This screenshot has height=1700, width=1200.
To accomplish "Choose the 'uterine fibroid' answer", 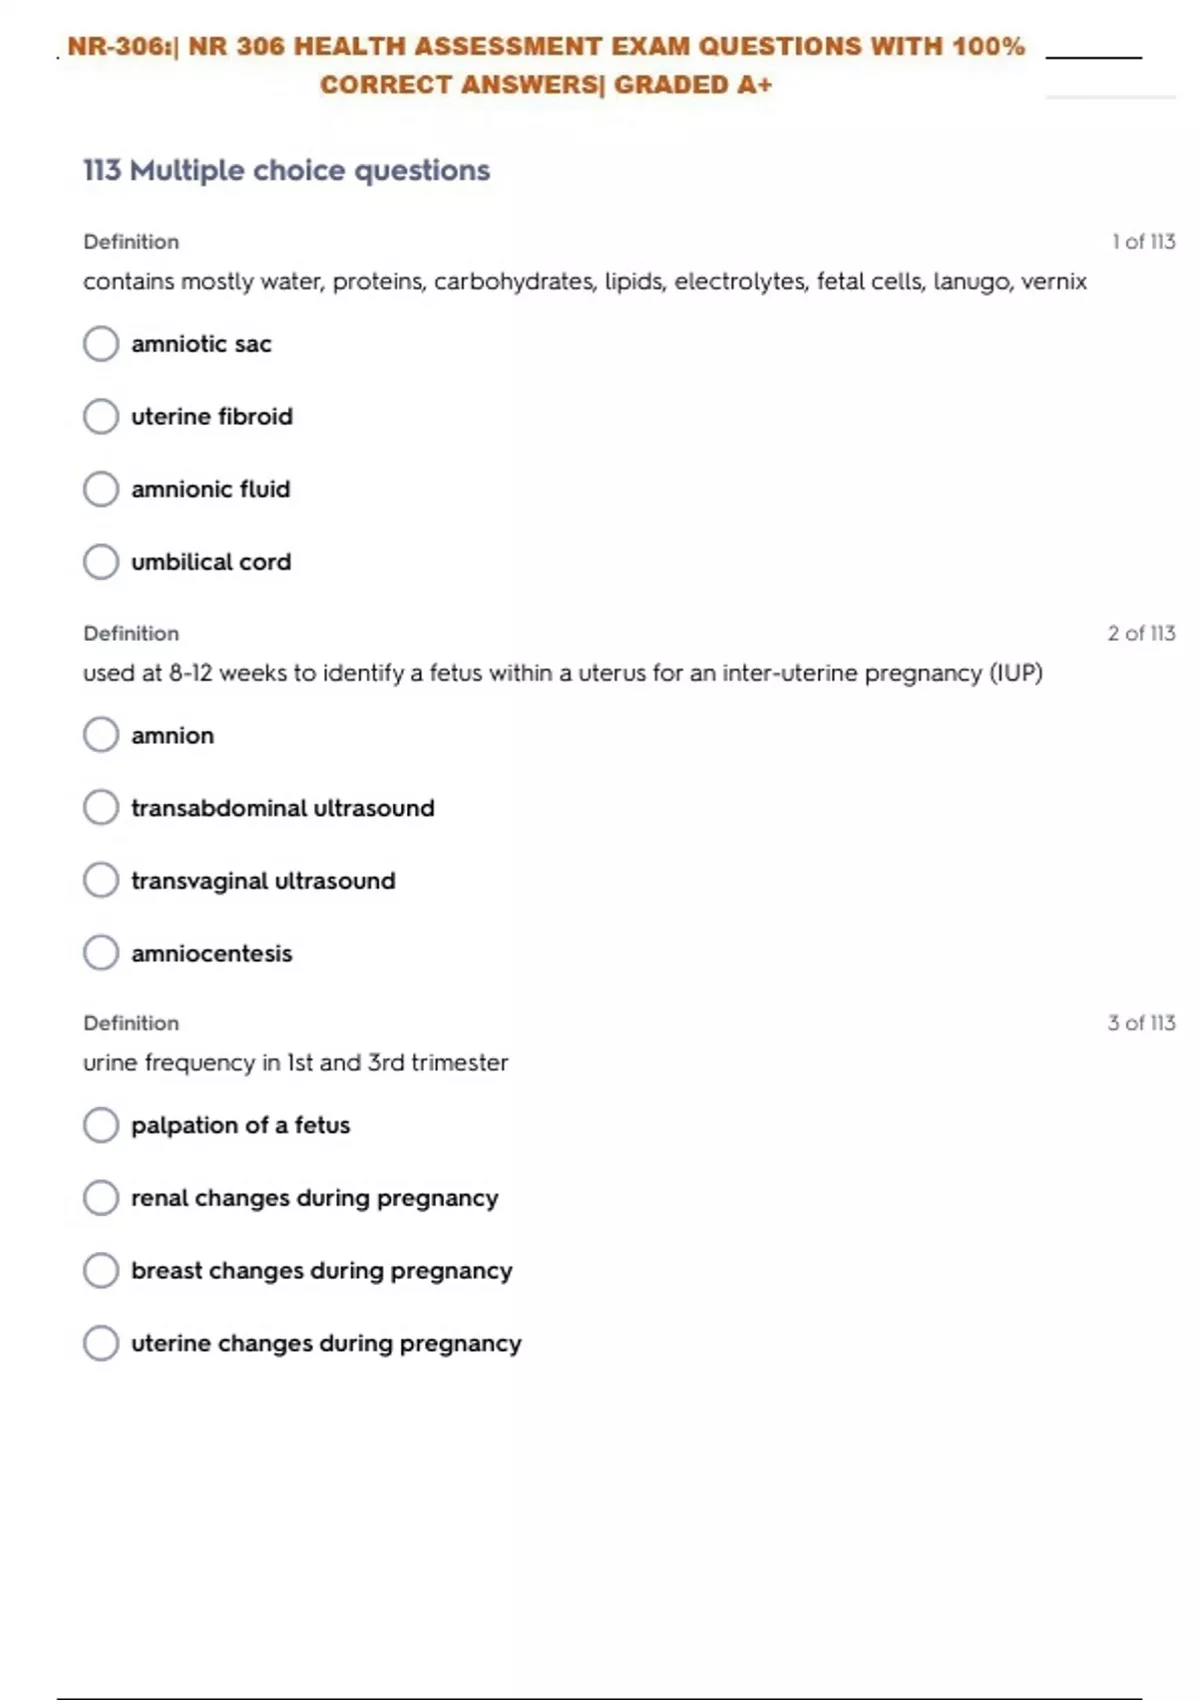I will 101,417.
